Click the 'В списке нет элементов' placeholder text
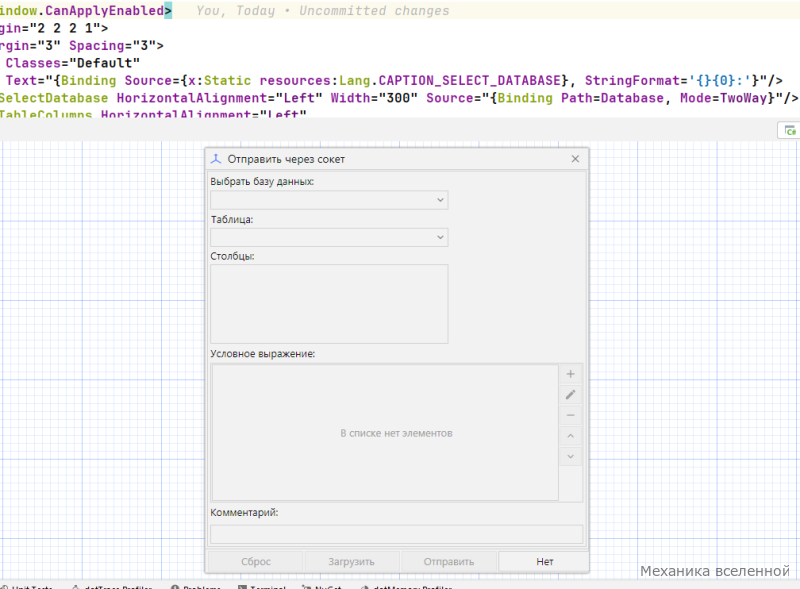This screenshot has width=800, height=589. pyautogui.click(x=396, y=433)
